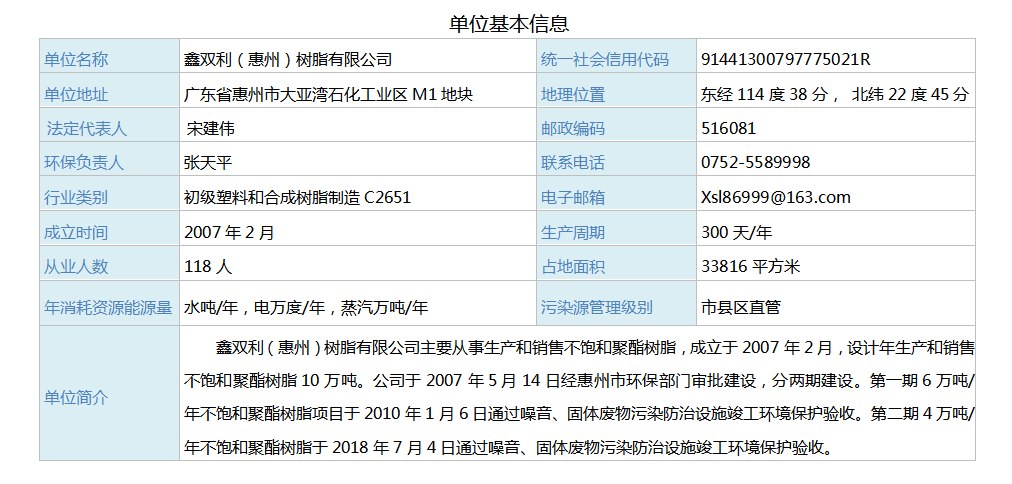This screenshot has width=1012, height=484.
Task: Click the title 单位基本信息
Action: [x=509, y=23]
